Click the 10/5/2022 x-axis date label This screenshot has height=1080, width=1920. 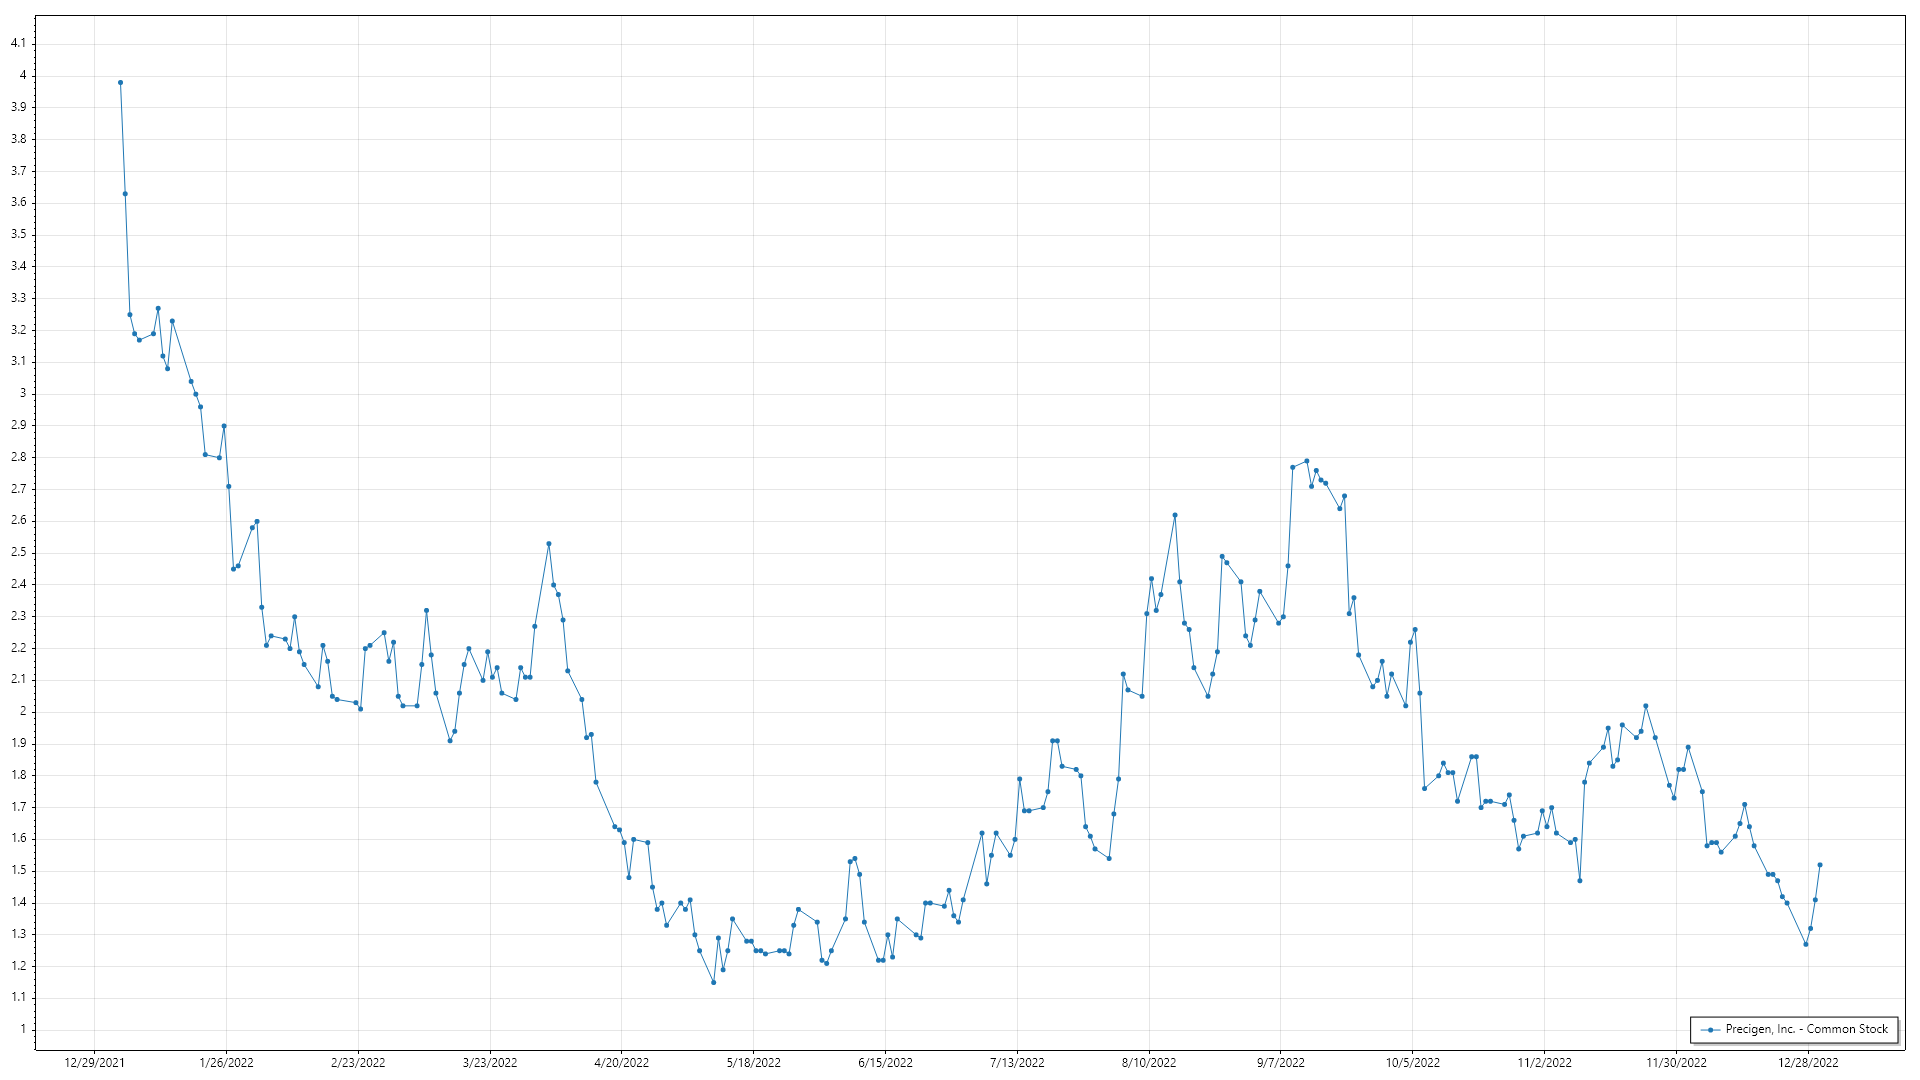pyautogui.click(x=1412, y=1063)
